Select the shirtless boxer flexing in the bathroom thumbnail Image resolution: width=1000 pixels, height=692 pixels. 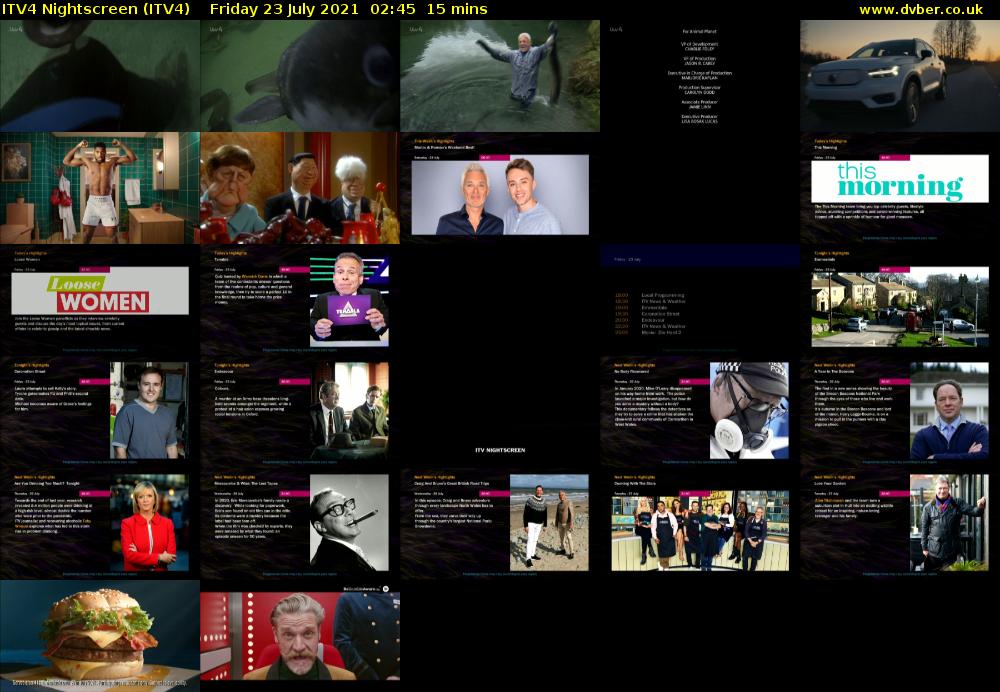coord(99,188)
